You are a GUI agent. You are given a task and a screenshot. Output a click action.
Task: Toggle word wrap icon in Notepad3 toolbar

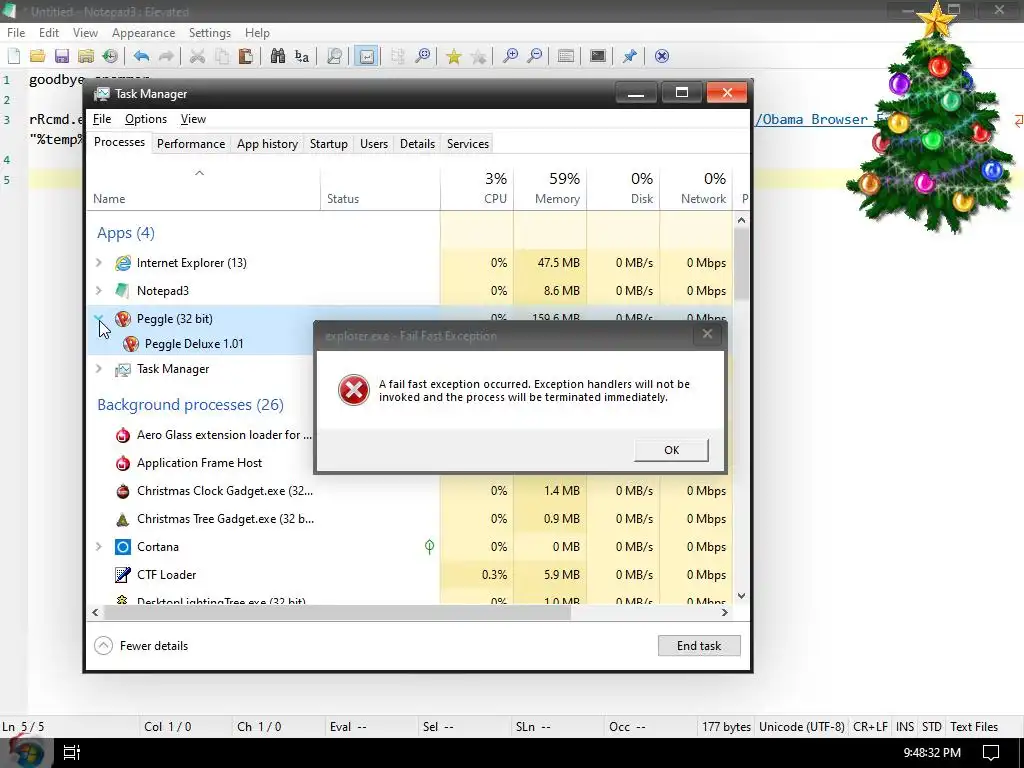366,56
